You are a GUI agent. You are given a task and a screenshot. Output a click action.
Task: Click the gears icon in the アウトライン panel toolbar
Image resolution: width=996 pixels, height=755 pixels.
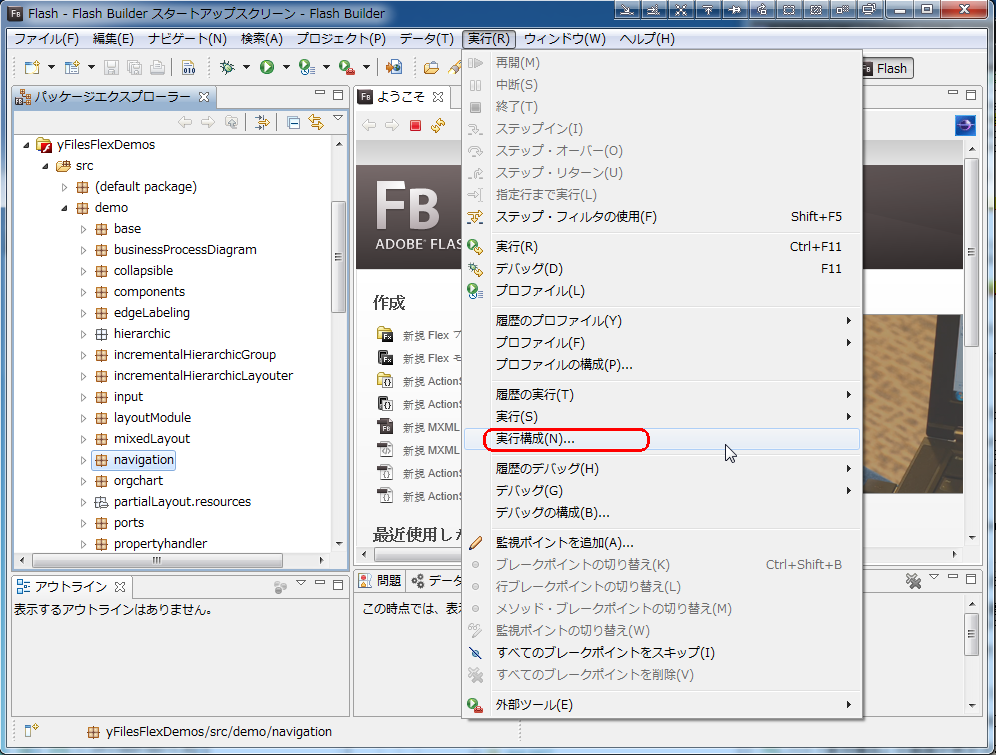coord(280,587)
